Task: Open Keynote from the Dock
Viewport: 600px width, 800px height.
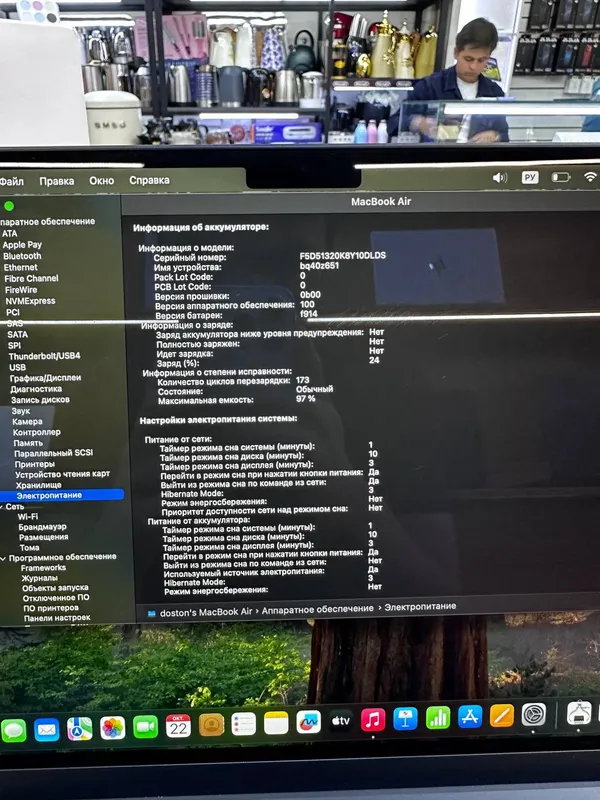Action: coord(406,719)
